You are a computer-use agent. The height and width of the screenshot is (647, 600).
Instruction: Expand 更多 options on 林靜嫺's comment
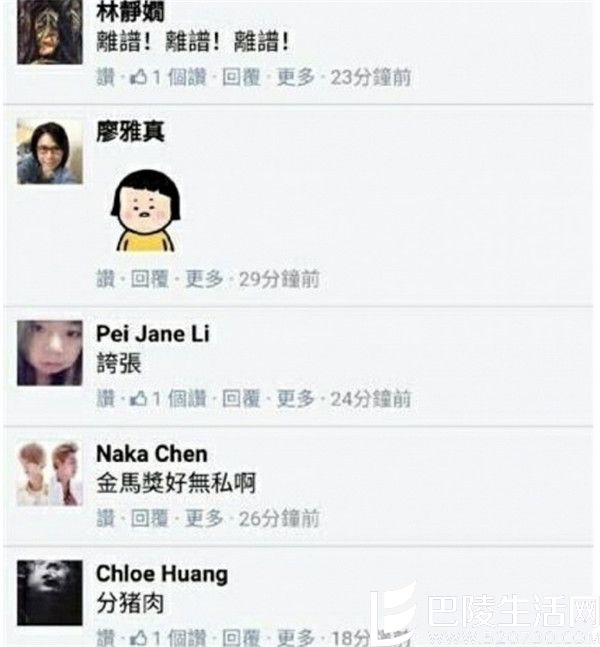[x=295, y=77]
